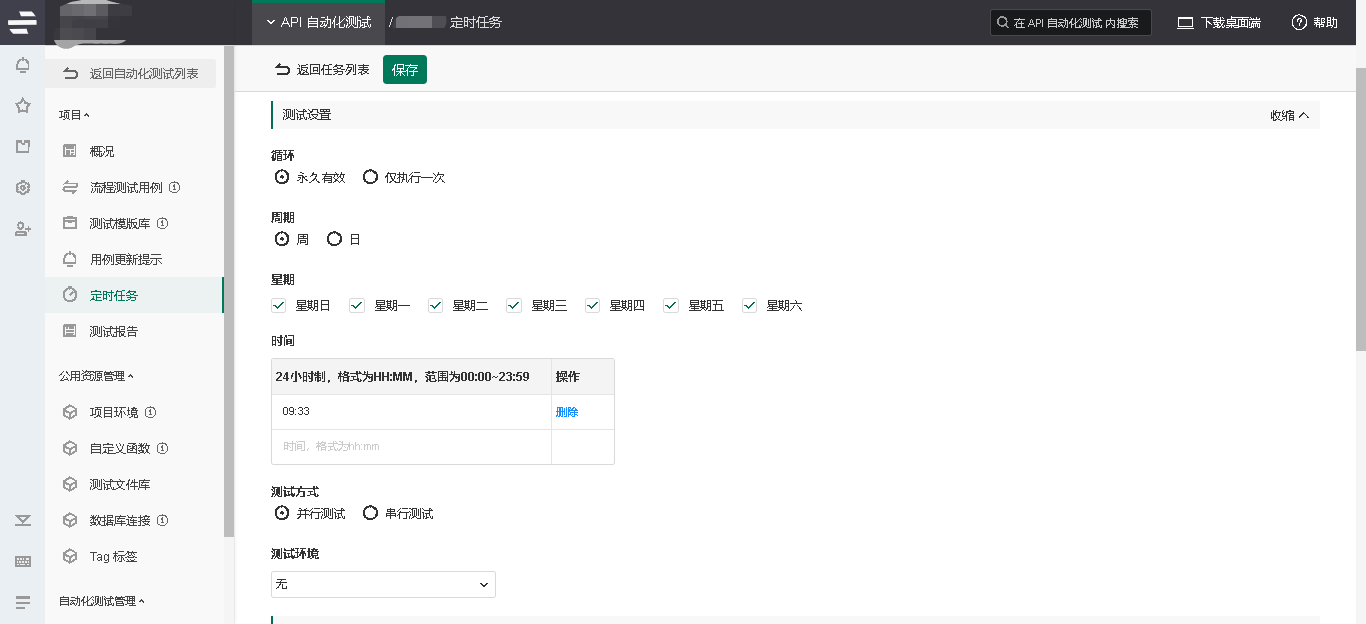
Task: Click the keyboard icon in left rail
Action: [22, 561]
